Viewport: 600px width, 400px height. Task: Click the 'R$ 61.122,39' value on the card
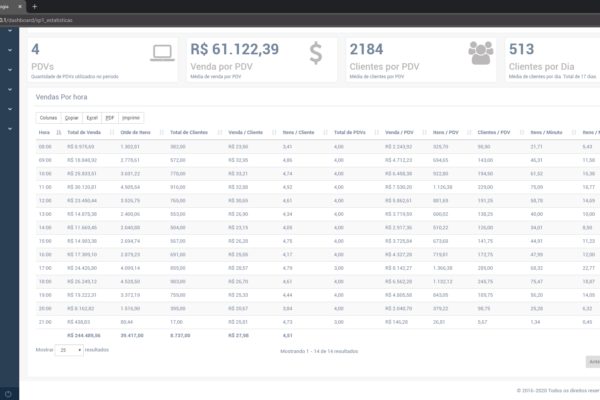pos(235,49)
